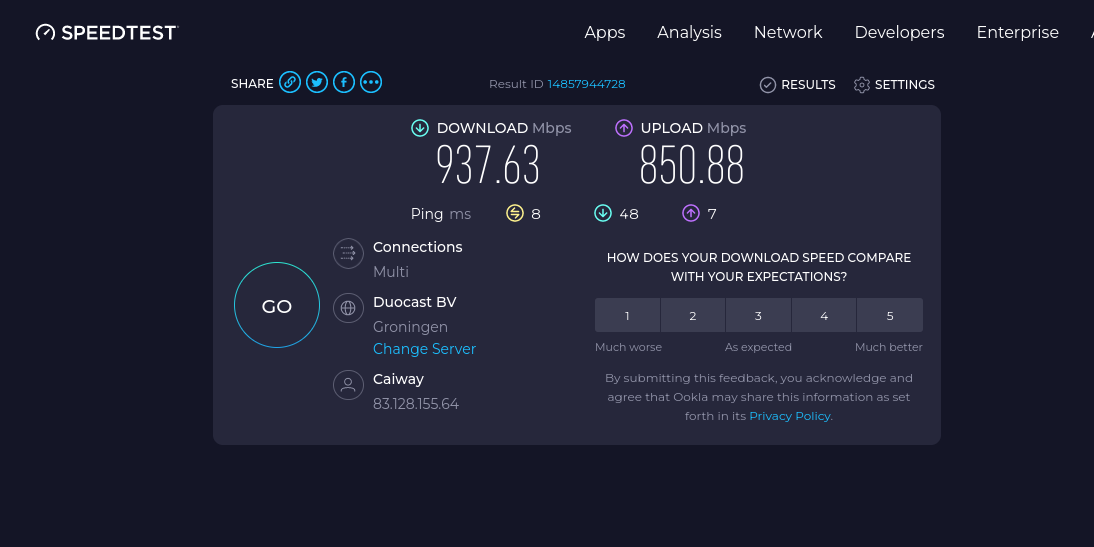Image resolution: width=1094 pixels, height=547 pixels.
Task: Click the yellow idle ping icon
Action: [515, 213]
